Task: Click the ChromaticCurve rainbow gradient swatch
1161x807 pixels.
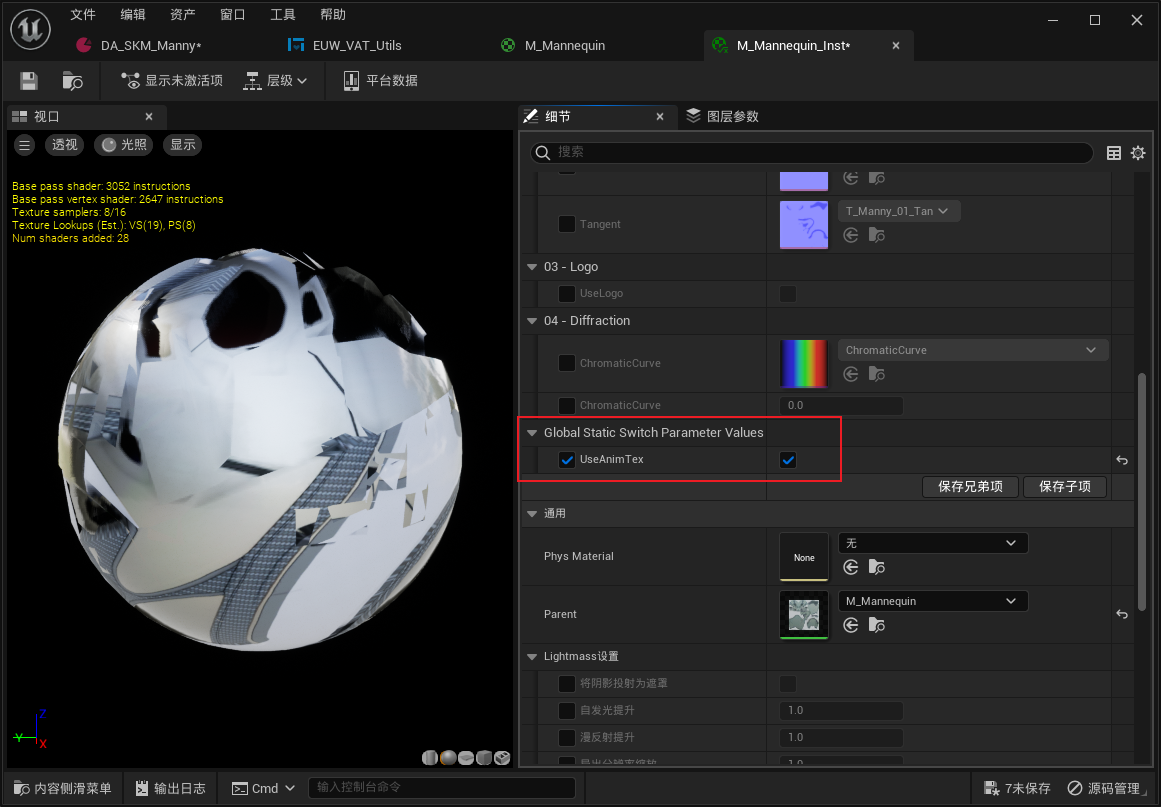Action: point(803,363)
